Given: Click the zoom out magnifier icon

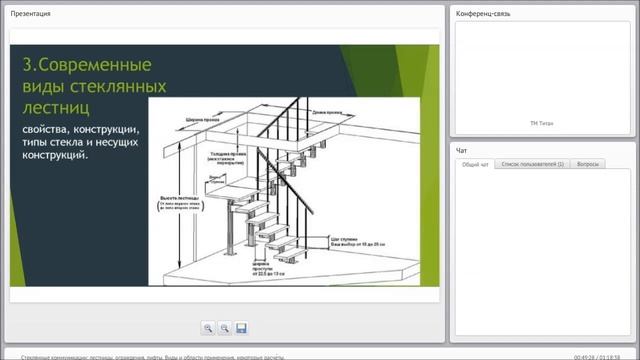Looking at the screenshot, I should coord(224,328).
